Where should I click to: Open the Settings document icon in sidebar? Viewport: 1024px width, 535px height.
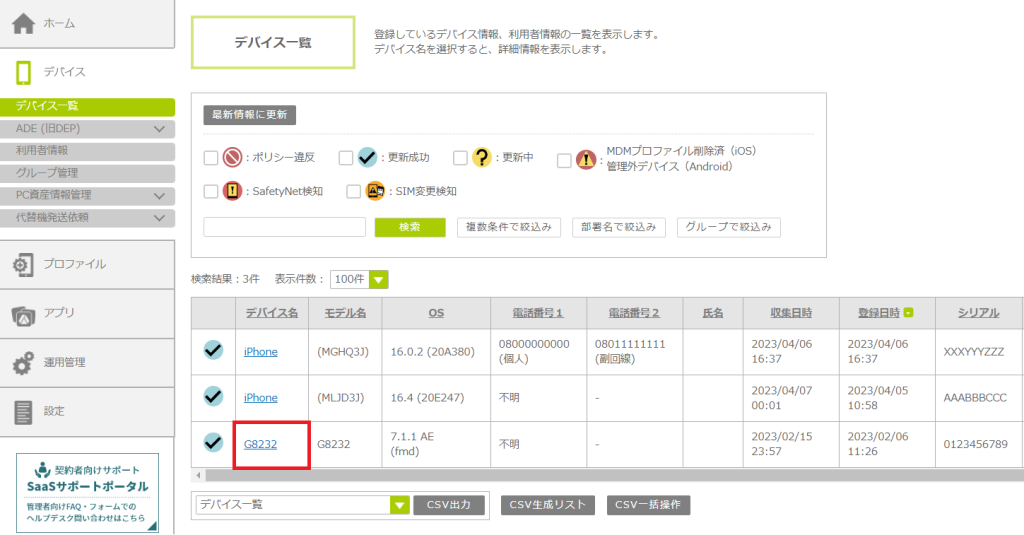pyautogui.click(x=24, y=411)
